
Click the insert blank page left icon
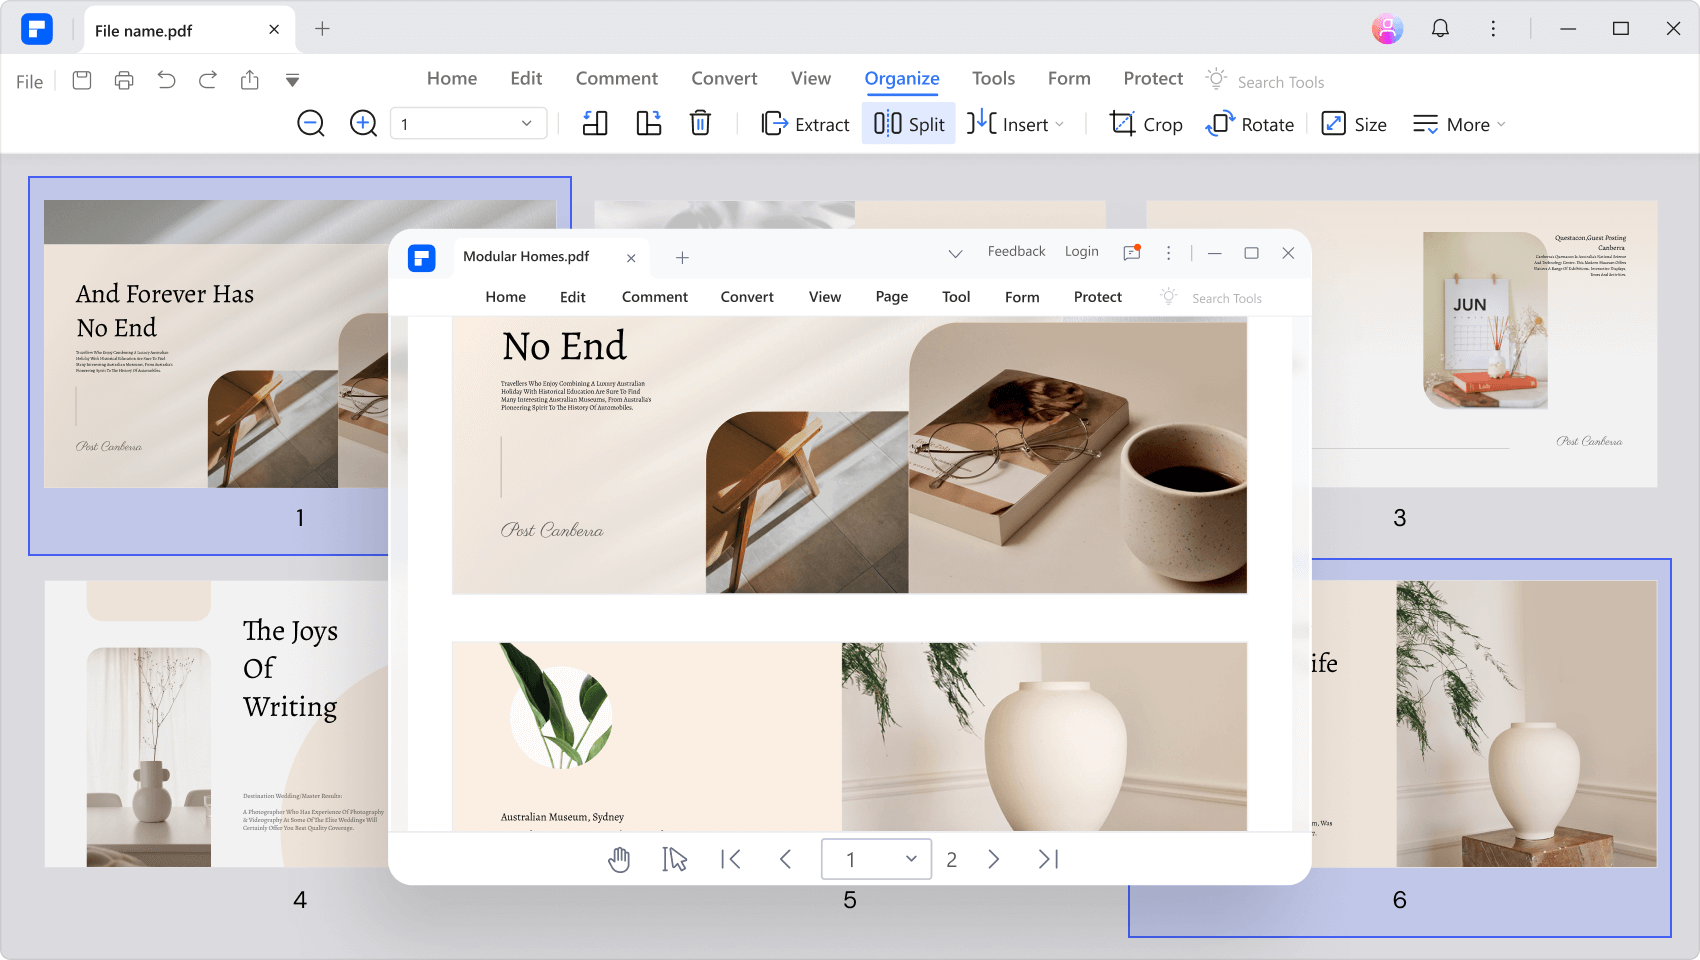pos(595,124)
